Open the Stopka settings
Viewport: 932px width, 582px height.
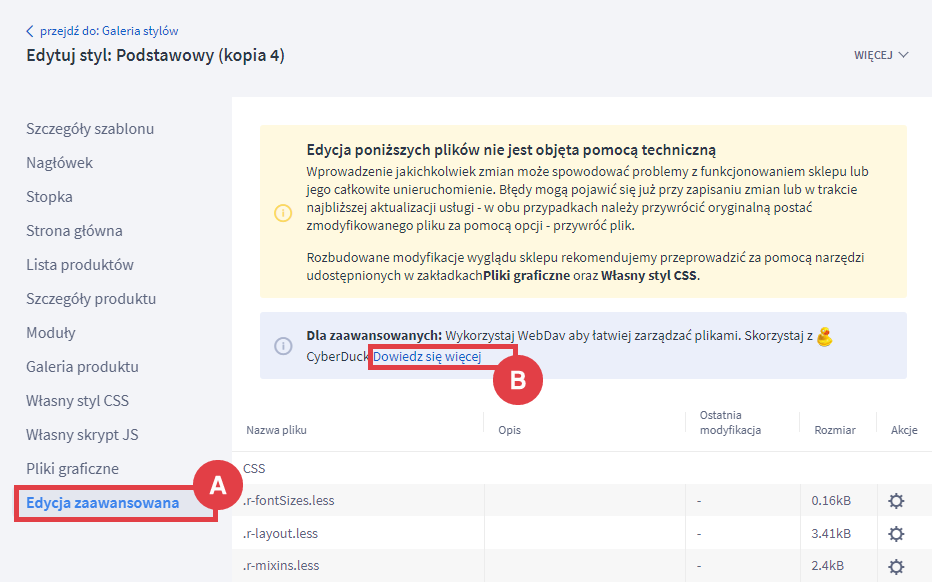49,197
